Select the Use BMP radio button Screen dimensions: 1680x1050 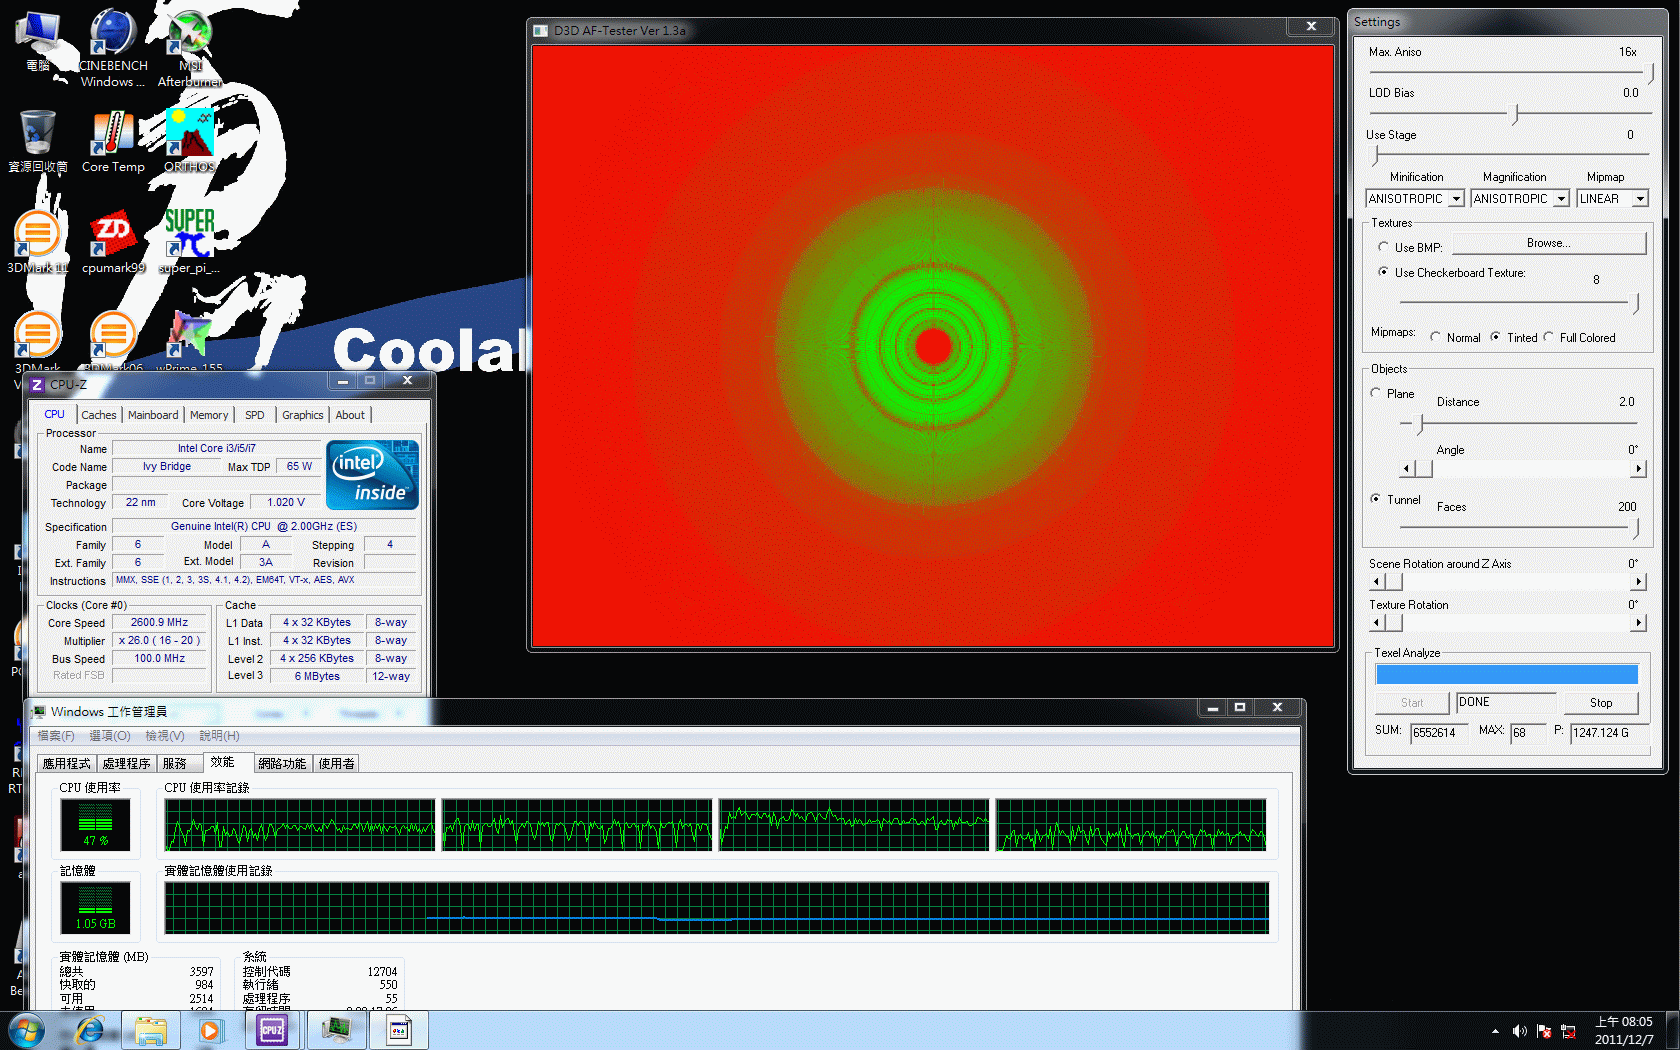tap(1383, 247)
